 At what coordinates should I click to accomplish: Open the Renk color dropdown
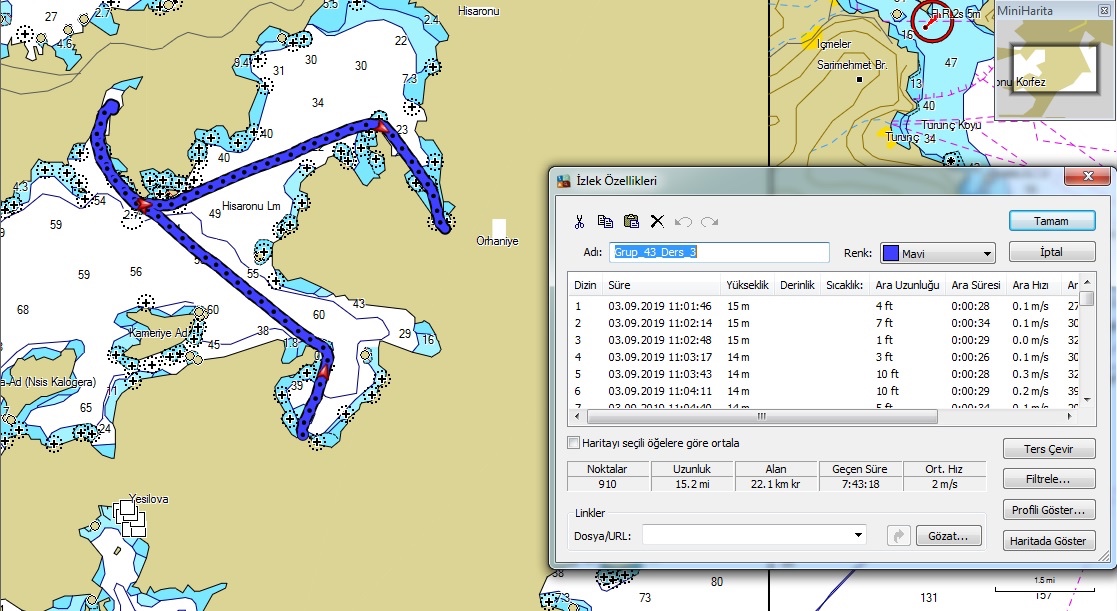pyautogui.click(x=987, y=254)
